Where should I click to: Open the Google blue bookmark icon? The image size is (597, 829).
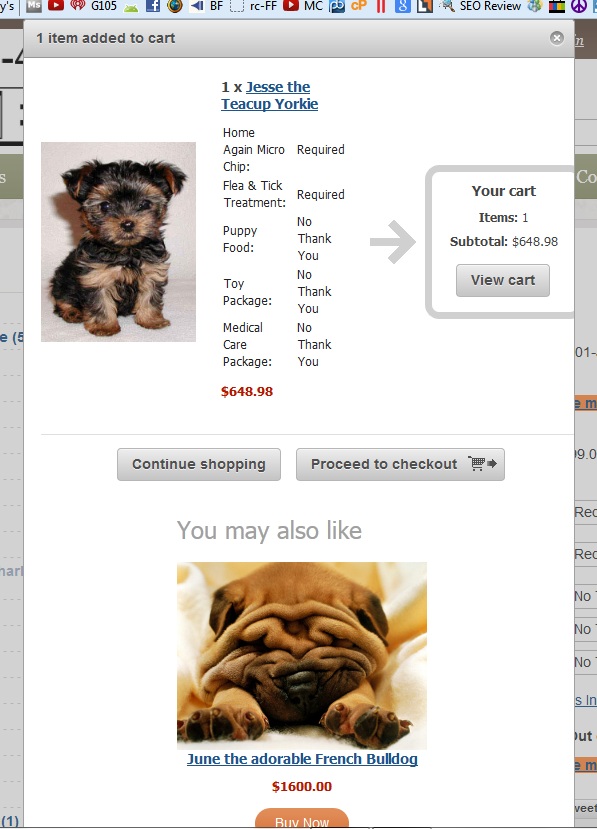point(403,6)
